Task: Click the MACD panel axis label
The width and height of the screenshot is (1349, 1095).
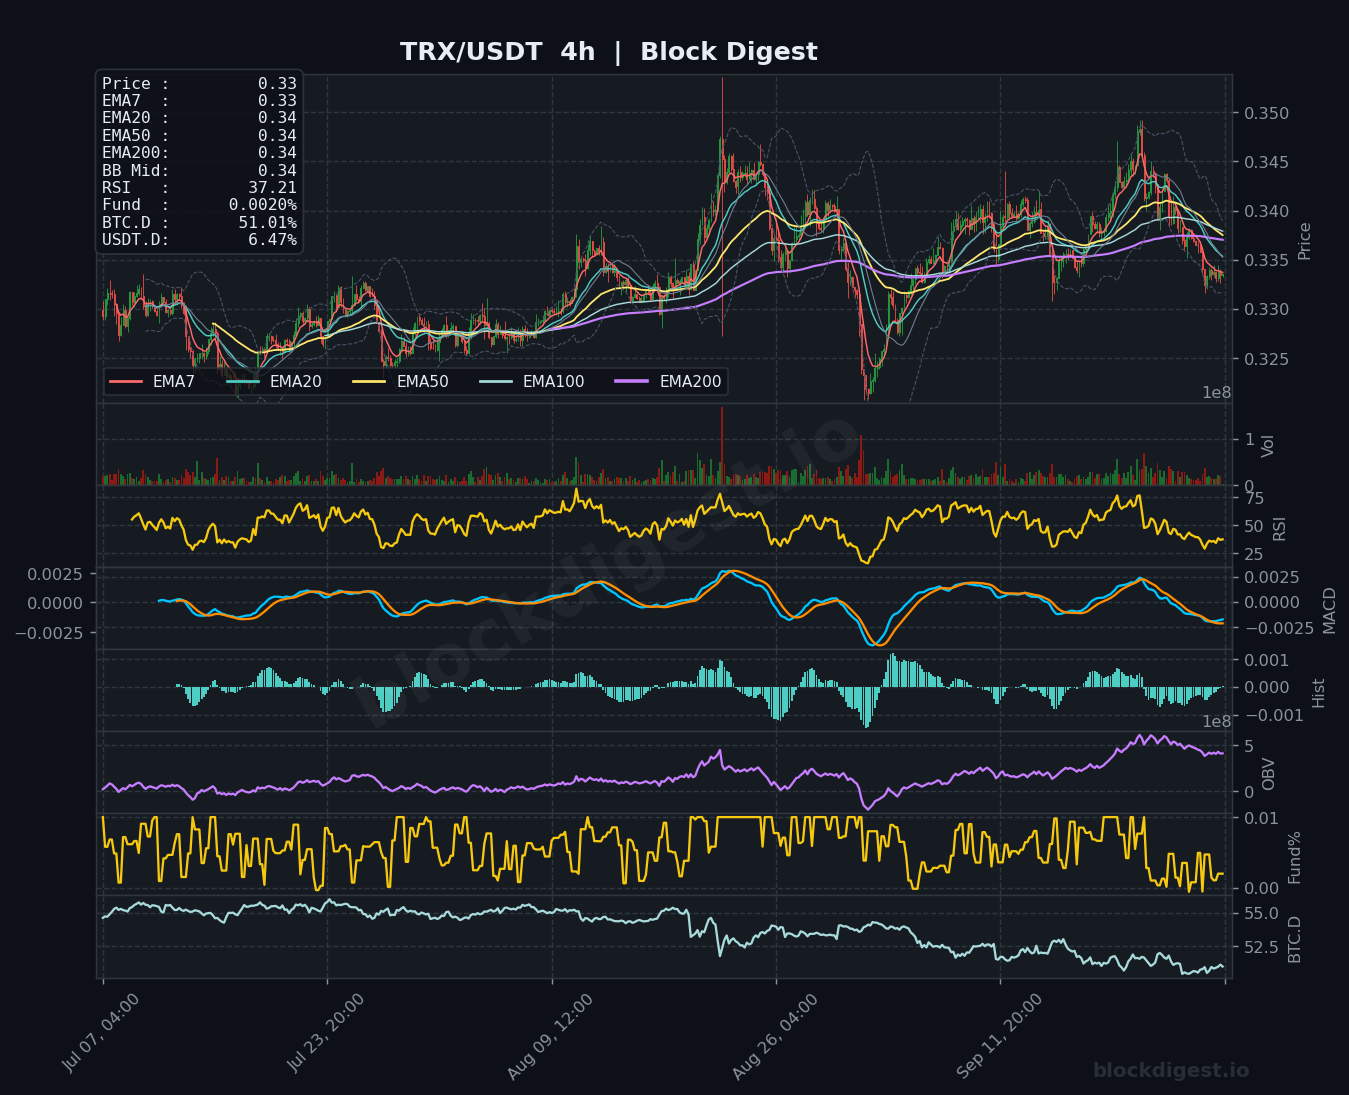Action: (x=1329, y=610)
